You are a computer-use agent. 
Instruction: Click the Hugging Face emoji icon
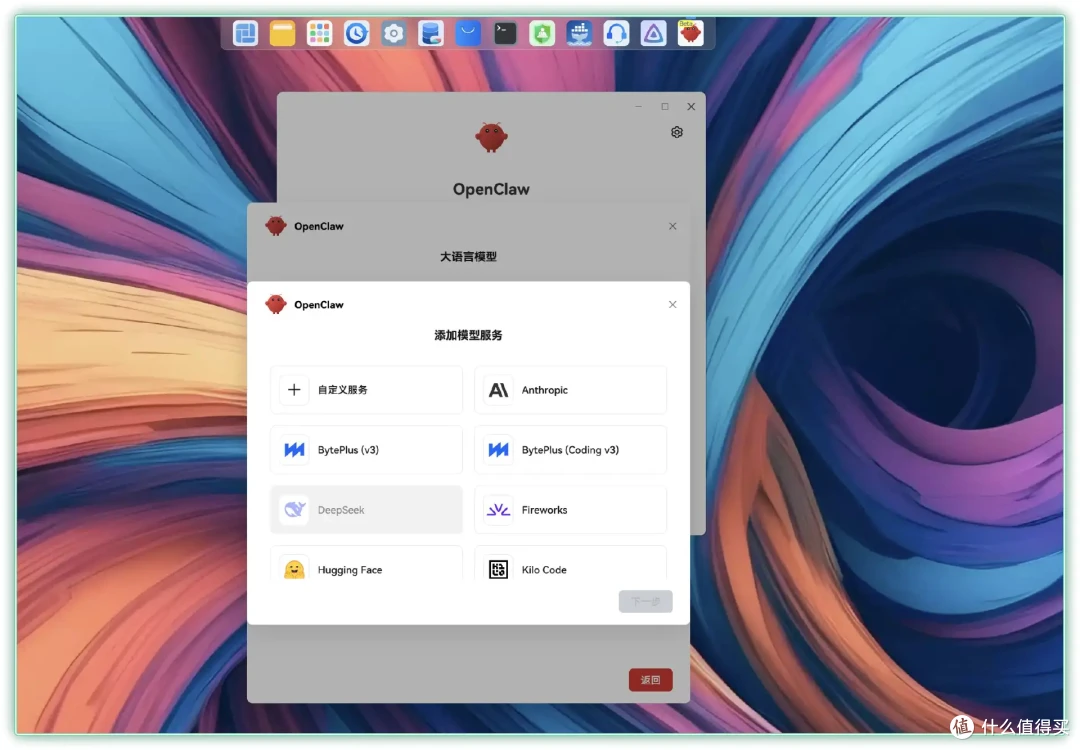[294, 570]
